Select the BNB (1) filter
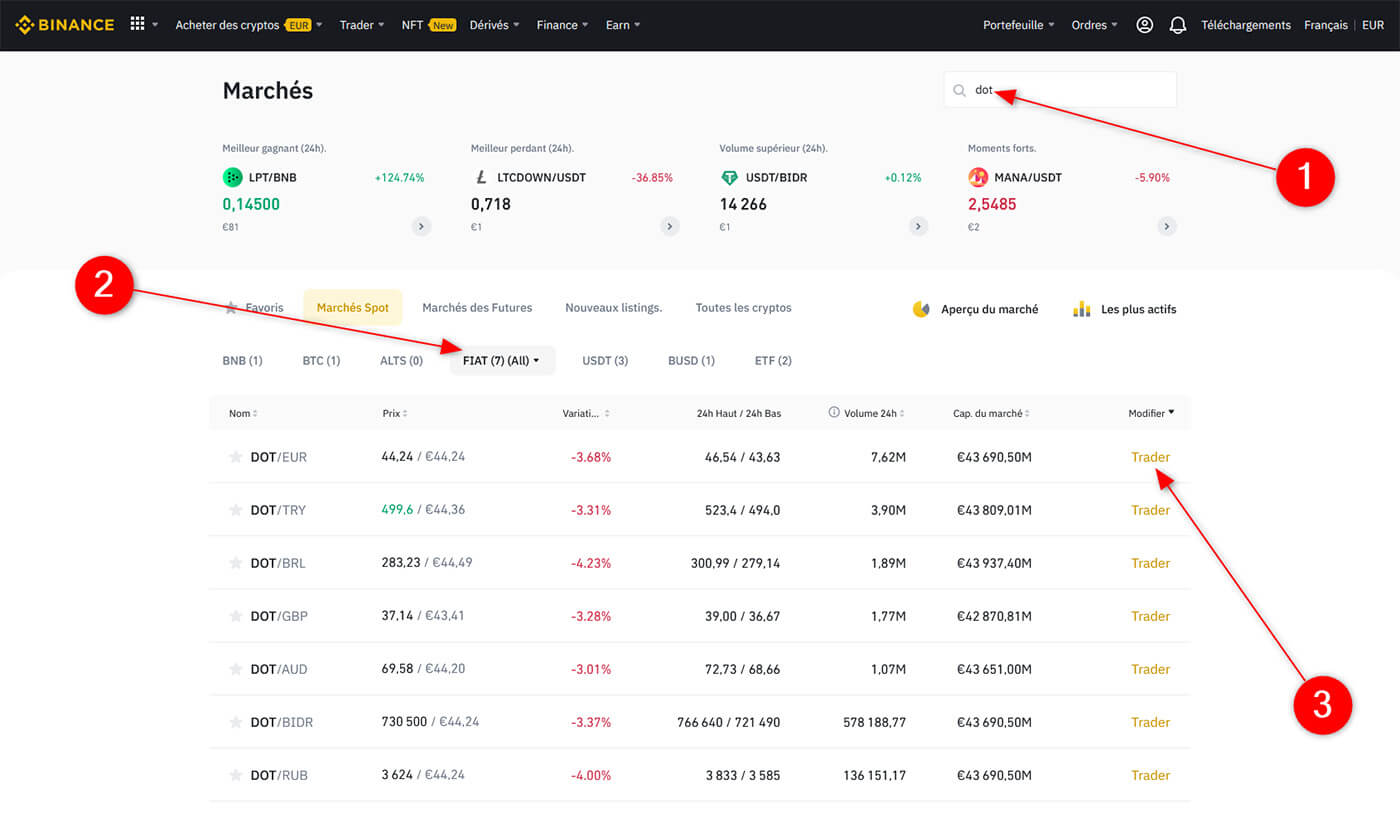 (242, 360)
